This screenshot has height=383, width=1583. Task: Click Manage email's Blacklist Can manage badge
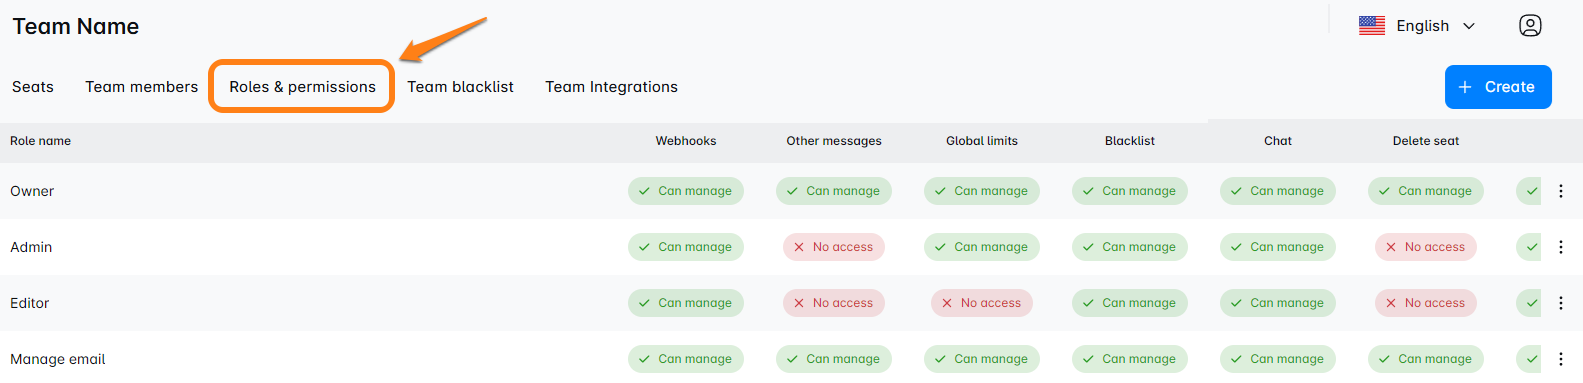tap(1130, 359)
